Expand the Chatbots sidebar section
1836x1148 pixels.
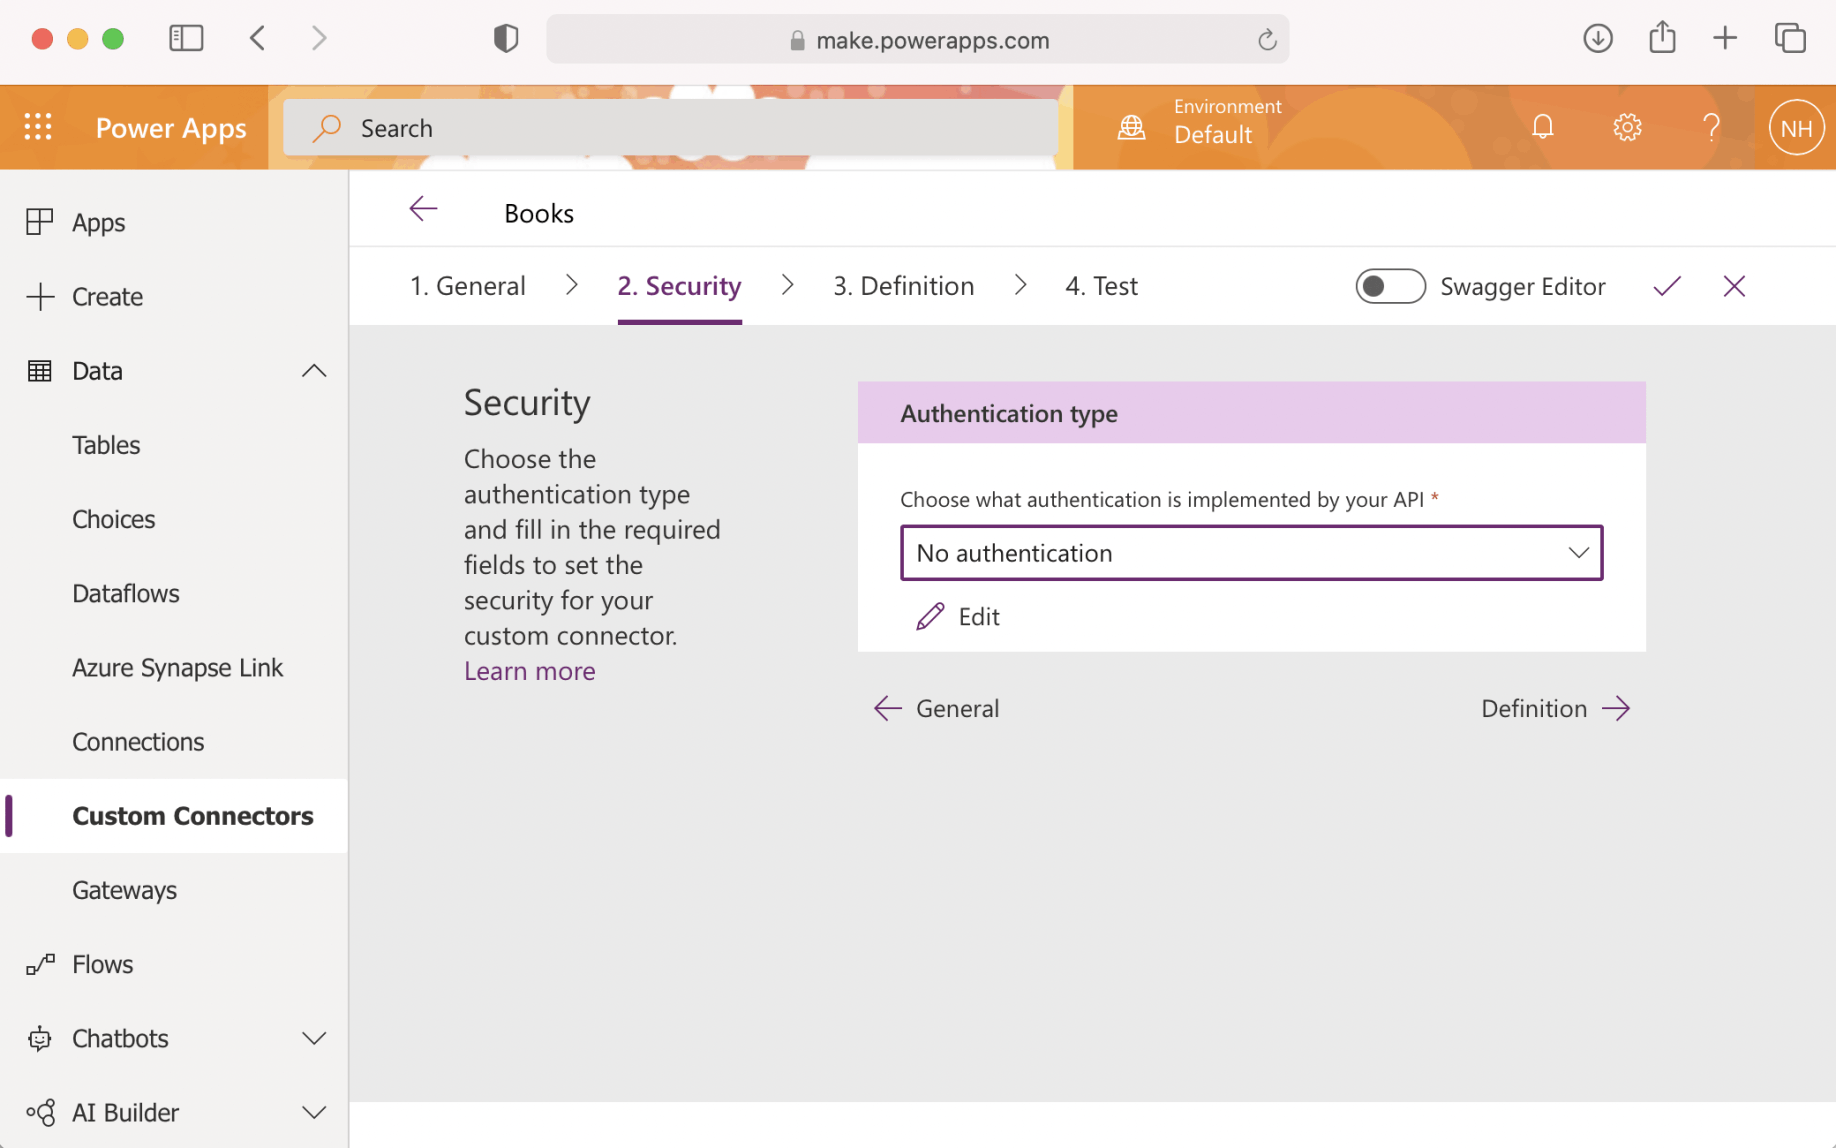tap(314, 1038)
